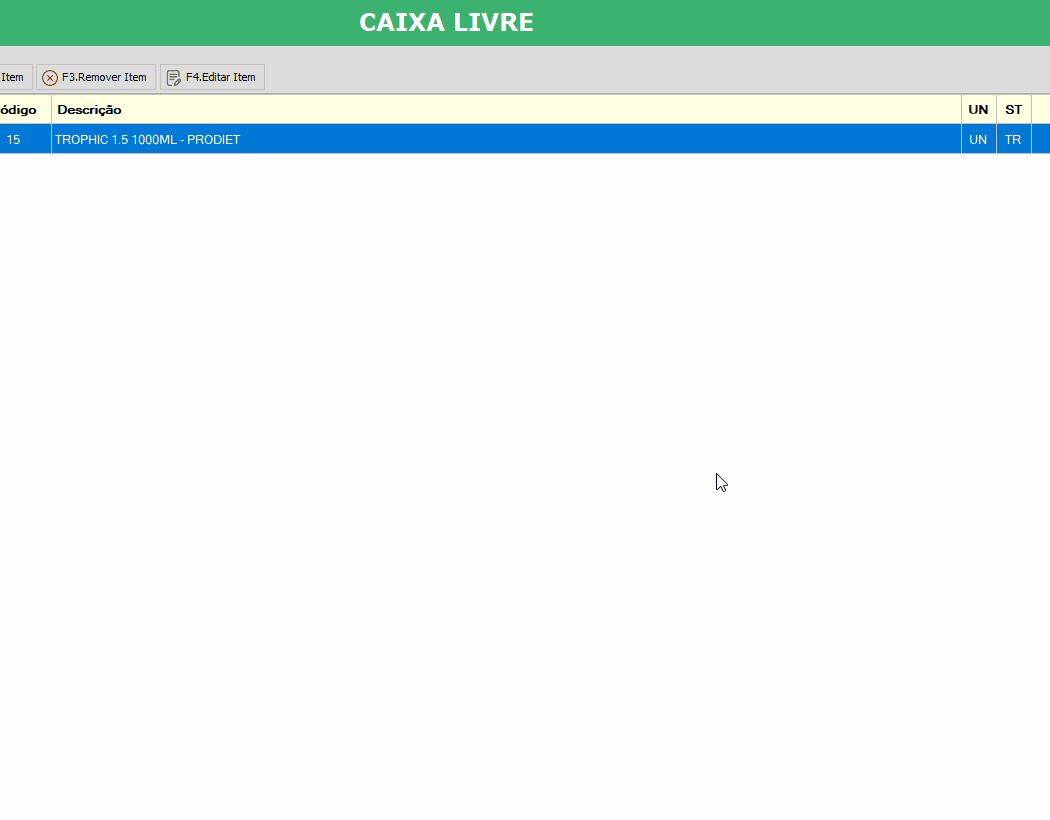Viewport: 1050px width, 820px height.
Task: Click the CAIXA LIVRE title text
Action: 446,23
